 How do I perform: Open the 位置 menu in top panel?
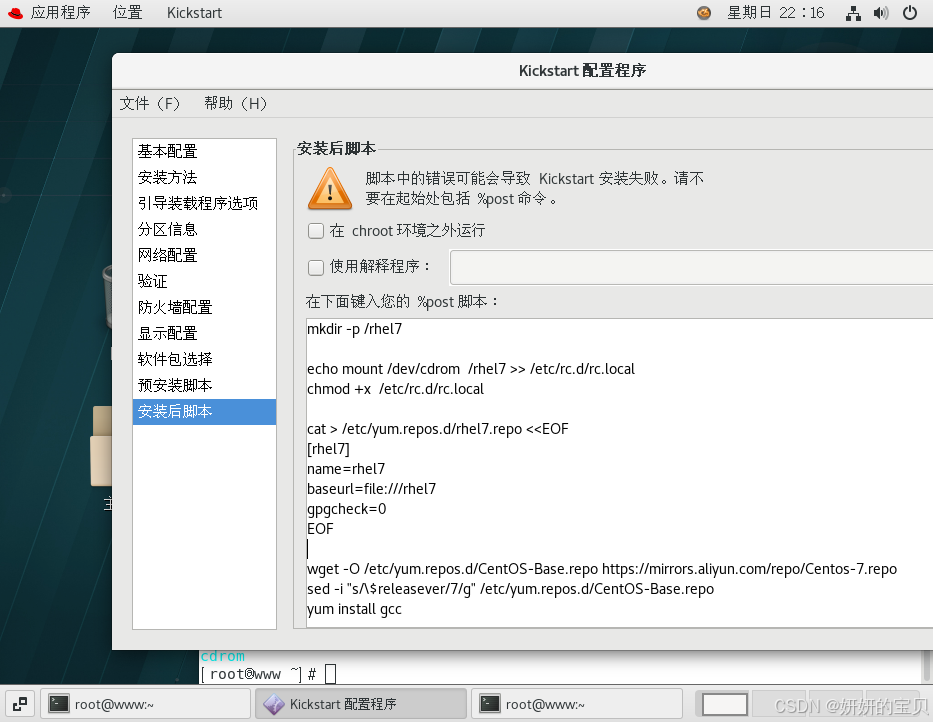127,12
